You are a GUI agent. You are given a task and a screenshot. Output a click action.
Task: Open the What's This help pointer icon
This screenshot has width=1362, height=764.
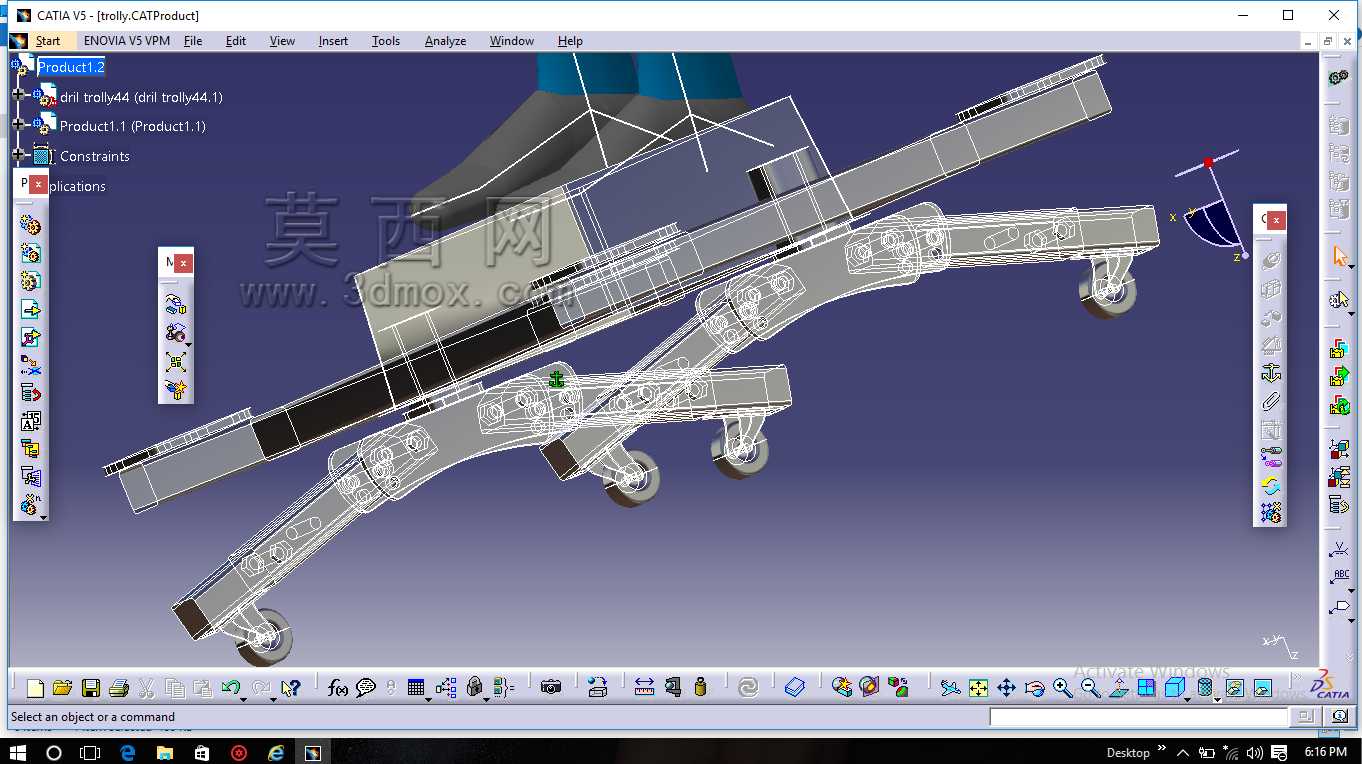290,688
